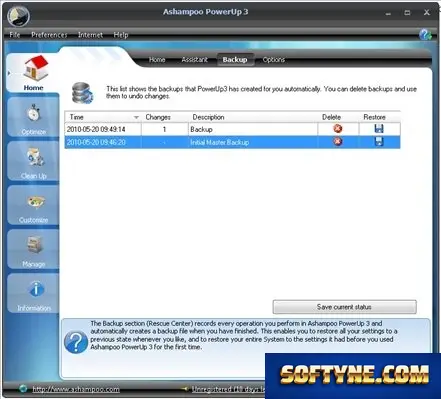Delete the 09:49:14 Backup entry
The width and height of the screenshot is (441, 399).
coord(338,129)
